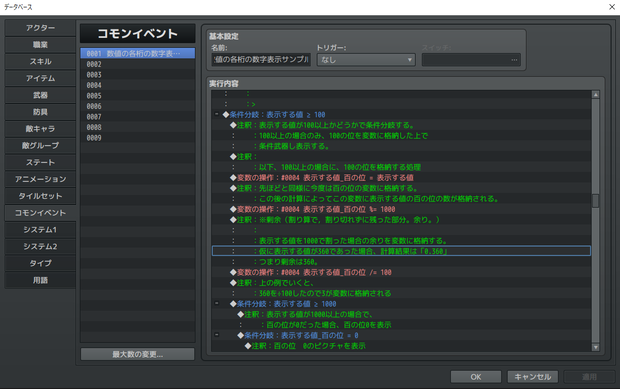Click the 適用 button
Image resolution: width=620 pixels, height=389 pixels.
click(x=589, y=377)
